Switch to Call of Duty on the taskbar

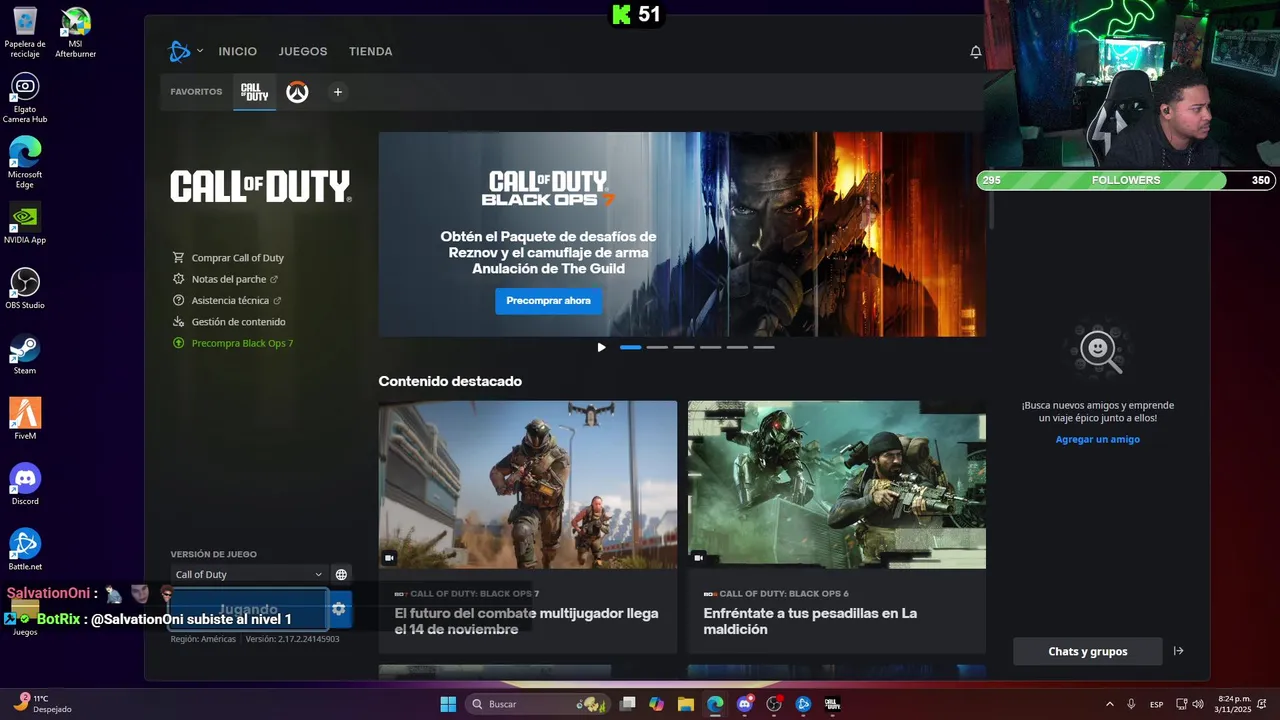point(832,704)
